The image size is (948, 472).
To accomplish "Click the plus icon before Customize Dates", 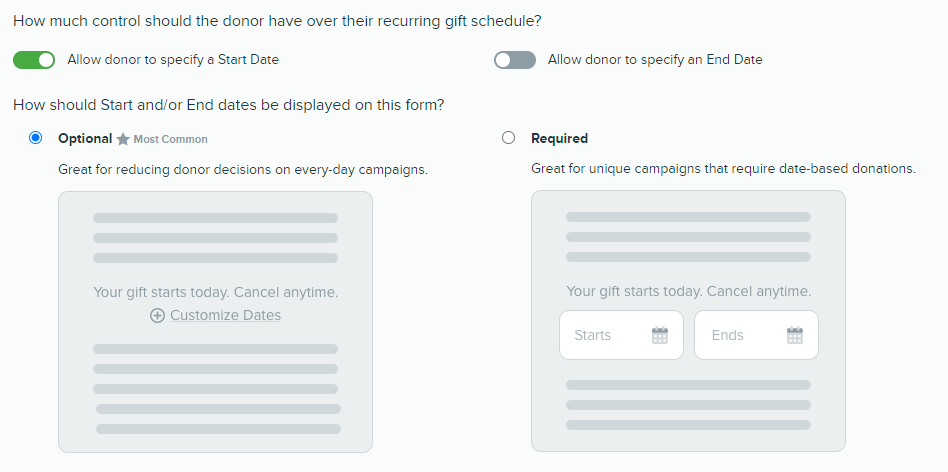I will point(157,316).
